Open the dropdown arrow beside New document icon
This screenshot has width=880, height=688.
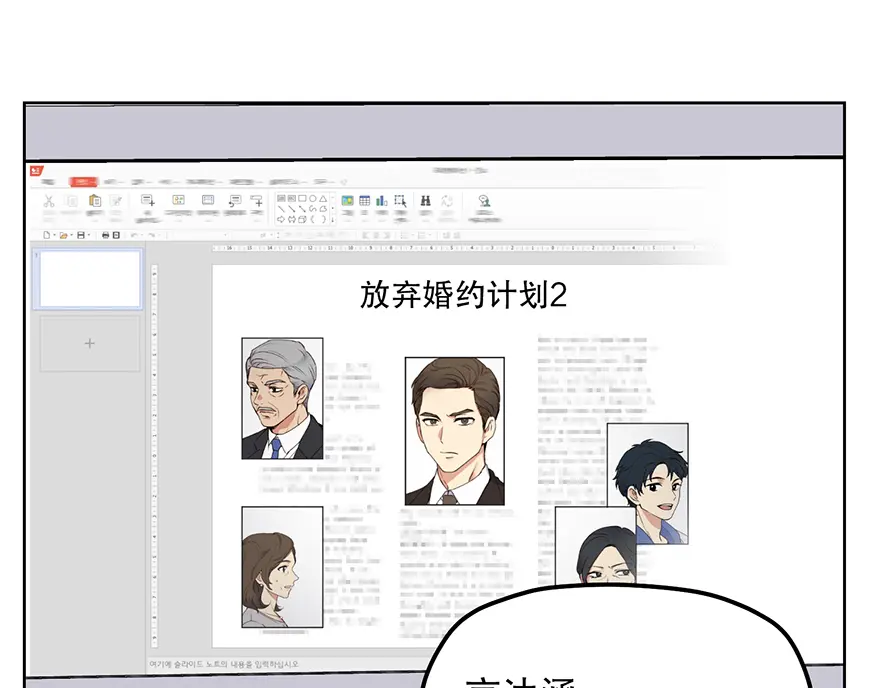pos(54,235)
